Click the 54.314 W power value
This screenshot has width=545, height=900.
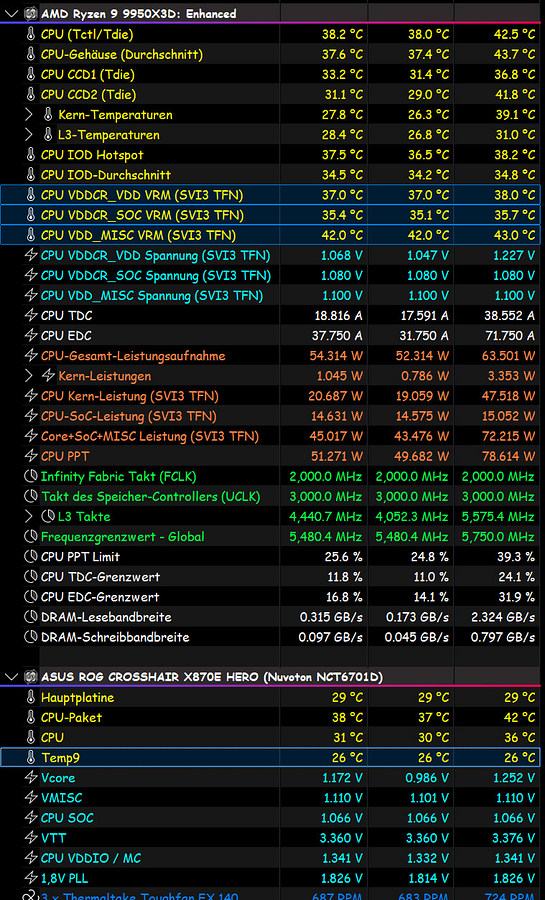336,356
